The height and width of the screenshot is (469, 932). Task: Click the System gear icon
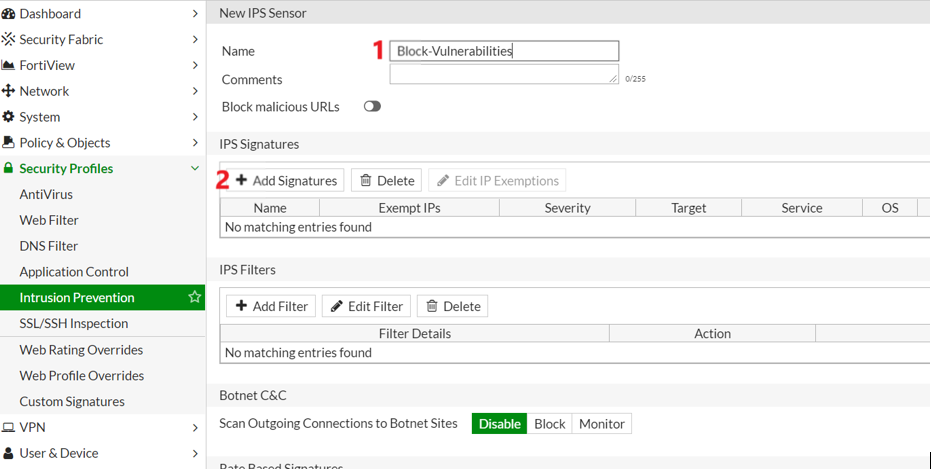[9, 117]
